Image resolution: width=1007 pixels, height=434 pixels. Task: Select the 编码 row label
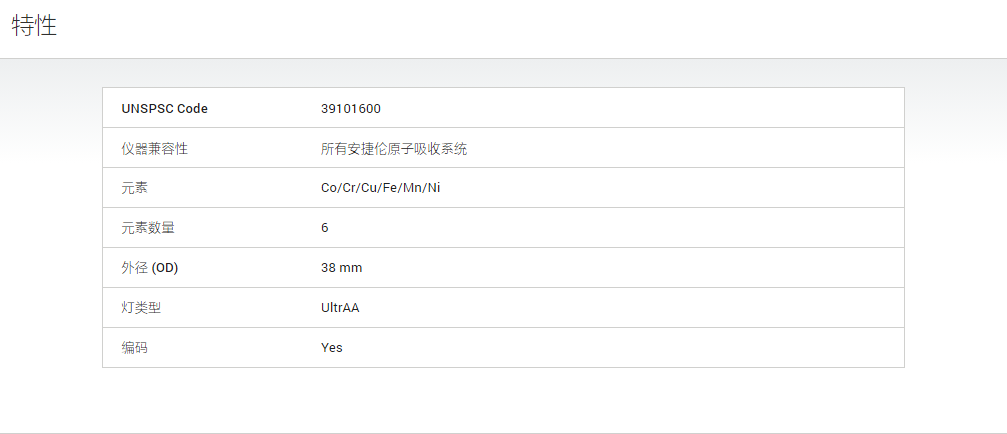click(134, 348)
